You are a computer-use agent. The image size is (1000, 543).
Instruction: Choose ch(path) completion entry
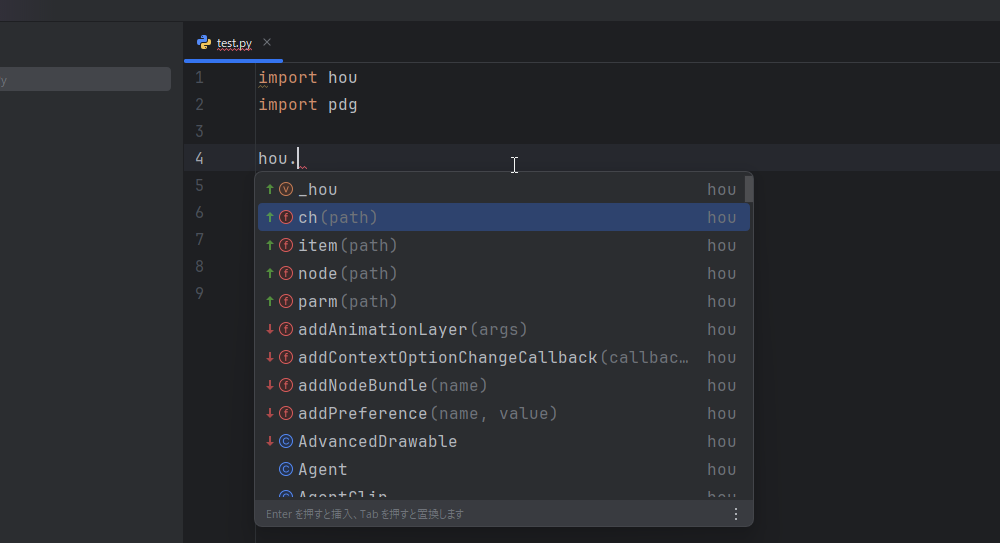click(x=338, y=217)
